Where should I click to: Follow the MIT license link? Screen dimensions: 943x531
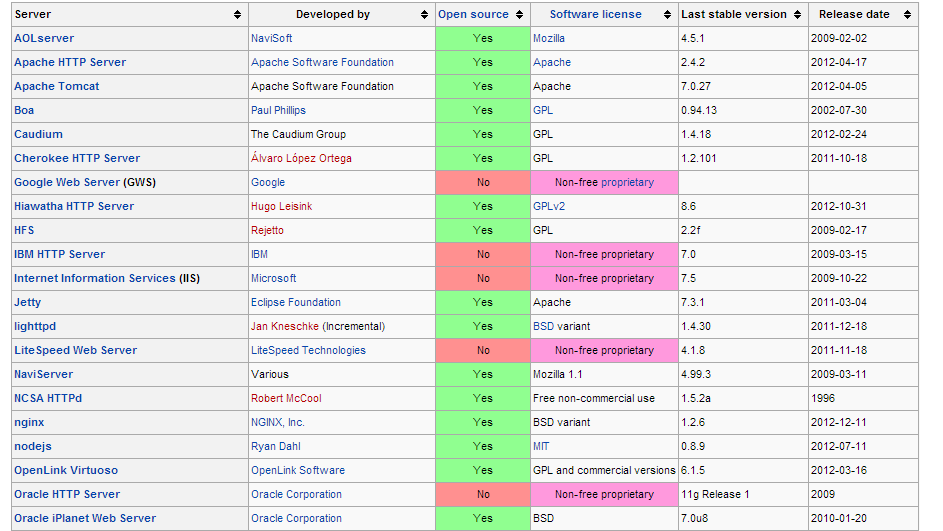[x=541, y=447]
